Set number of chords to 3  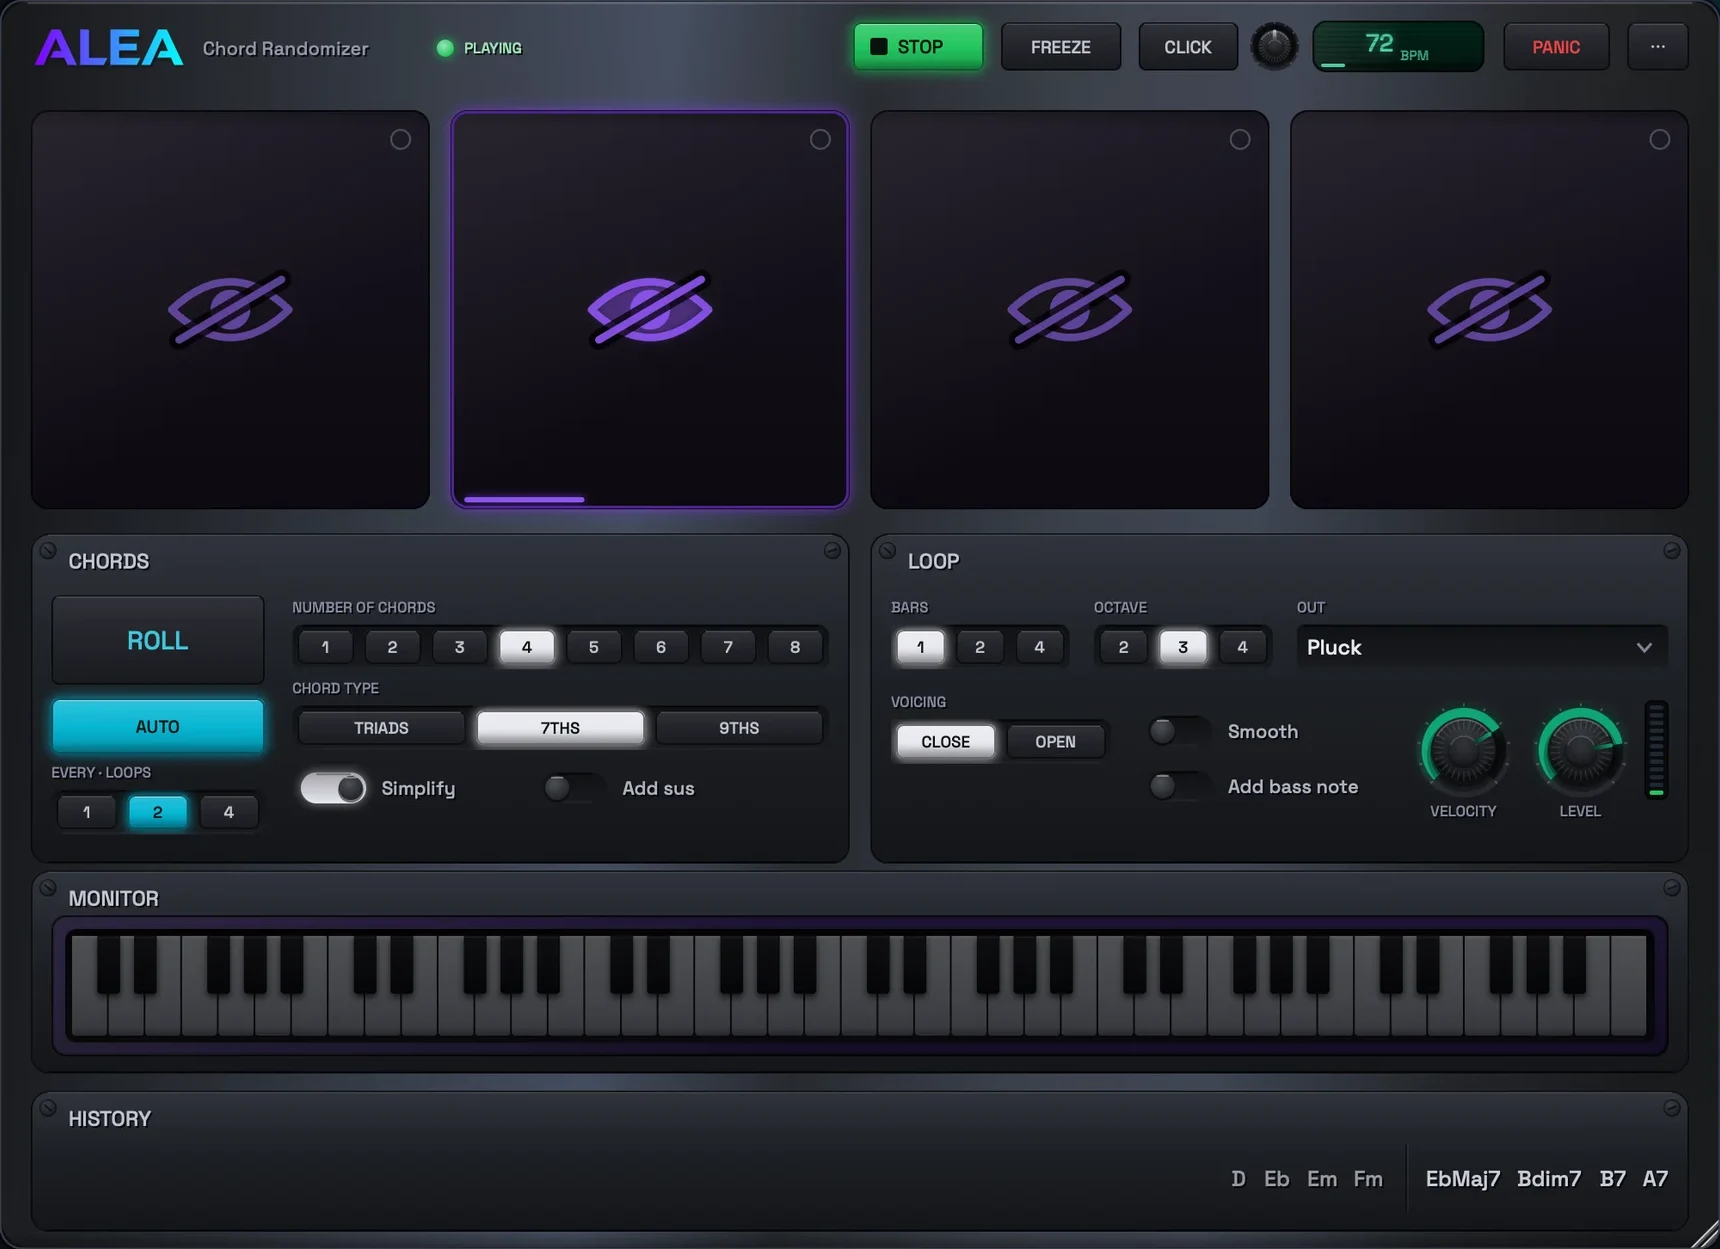click(459, 647)
